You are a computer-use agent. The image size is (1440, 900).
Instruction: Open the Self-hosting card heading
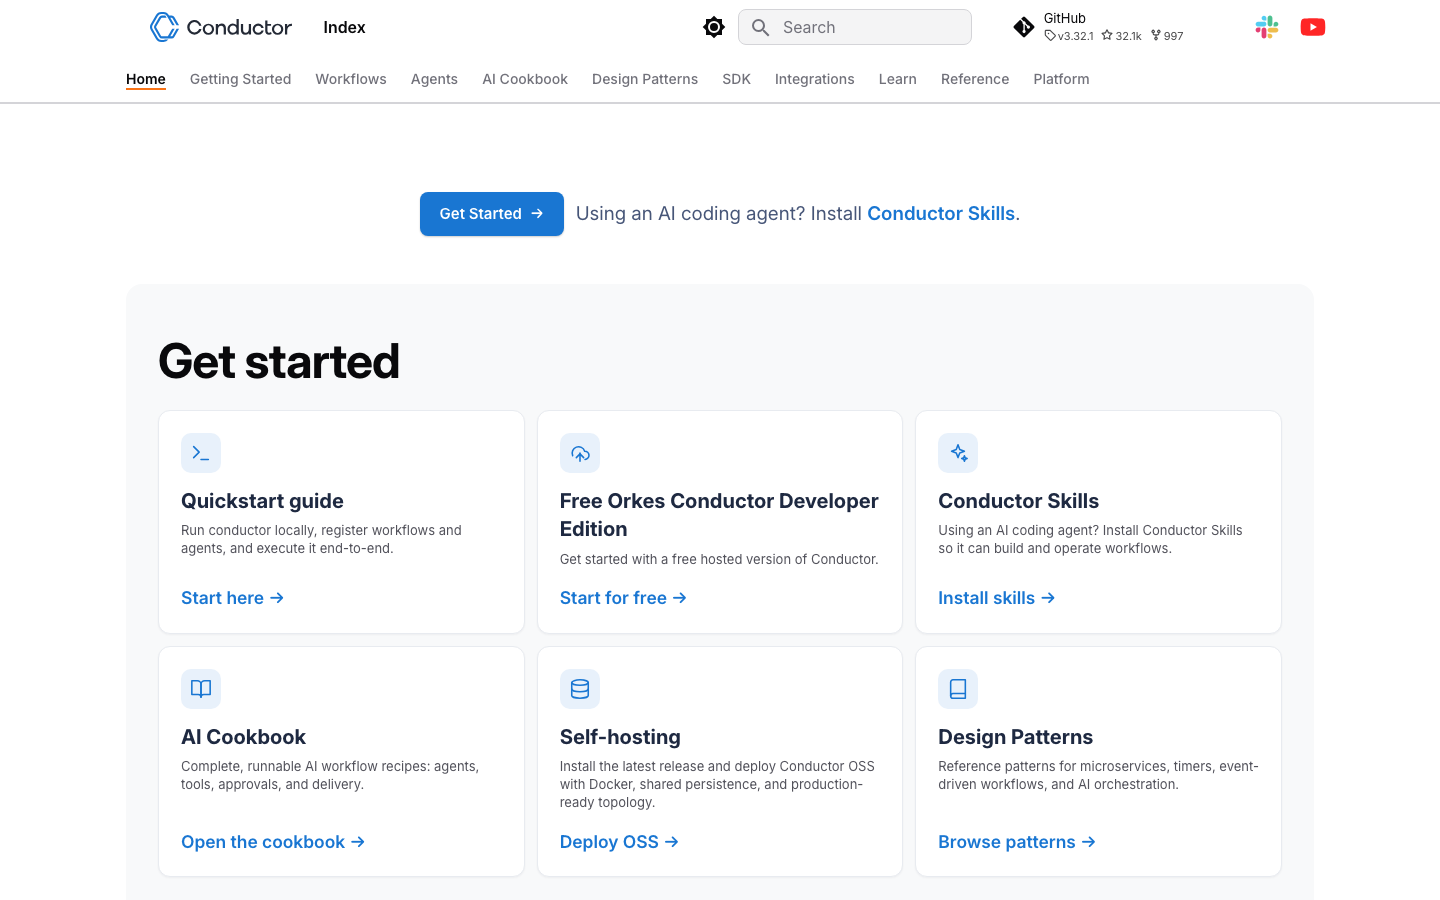[x=620, y=737]
